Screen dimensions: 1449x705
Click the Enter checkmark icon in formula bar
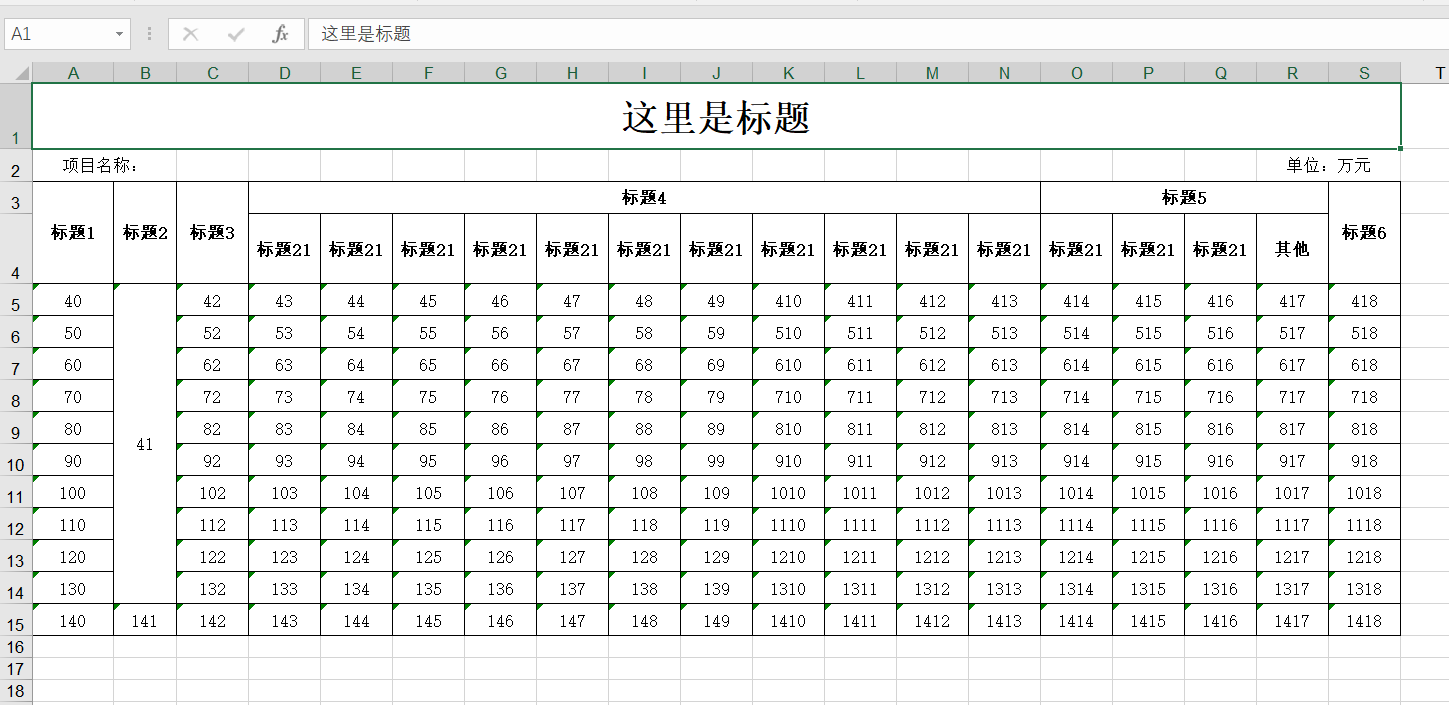(236, 34)
